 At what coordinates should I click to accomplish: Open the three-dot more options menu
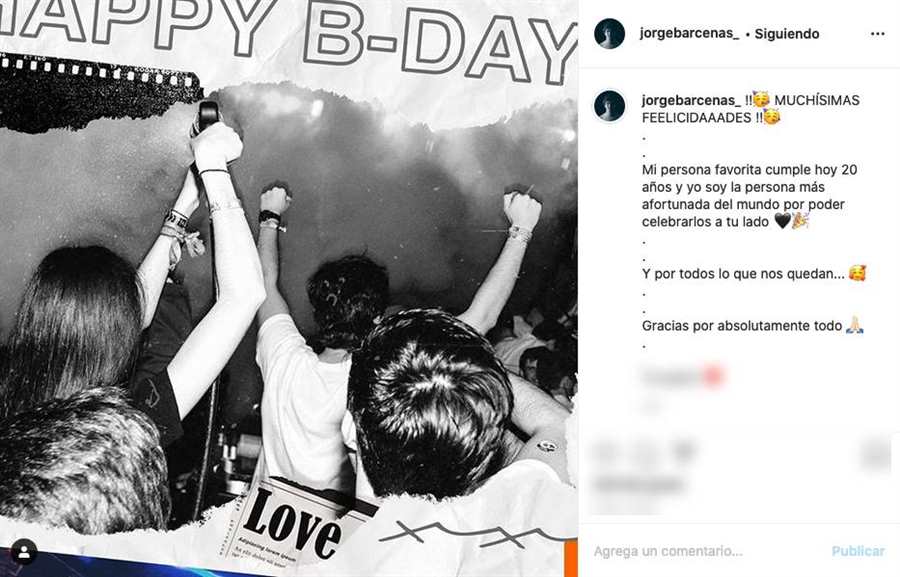click(x=877, y=34)
